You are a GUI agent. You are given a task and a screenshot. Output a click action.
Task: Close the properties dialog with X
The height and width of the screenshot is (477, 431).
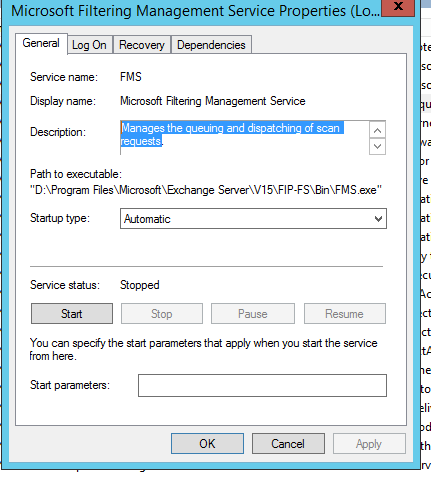click(x=398, y=7)
